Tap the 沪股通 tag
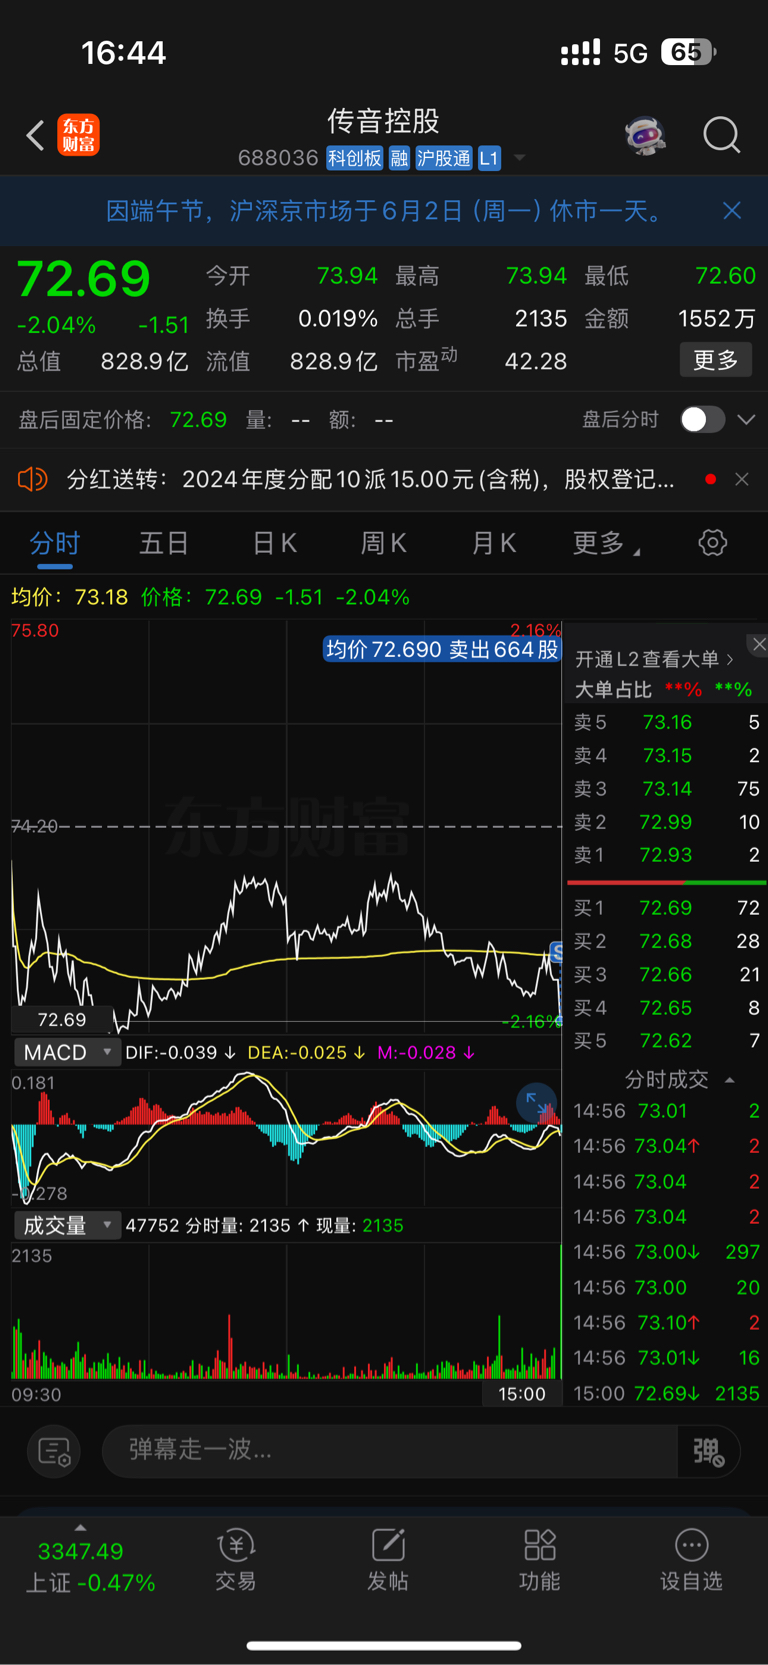 [x=444, y=158]
